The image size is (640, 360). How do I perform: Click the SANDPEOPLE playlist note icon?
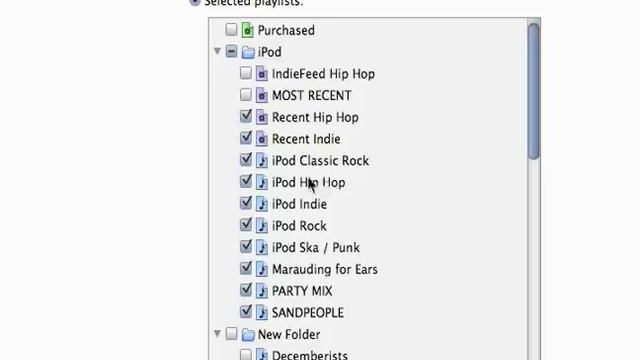point(262,313)
